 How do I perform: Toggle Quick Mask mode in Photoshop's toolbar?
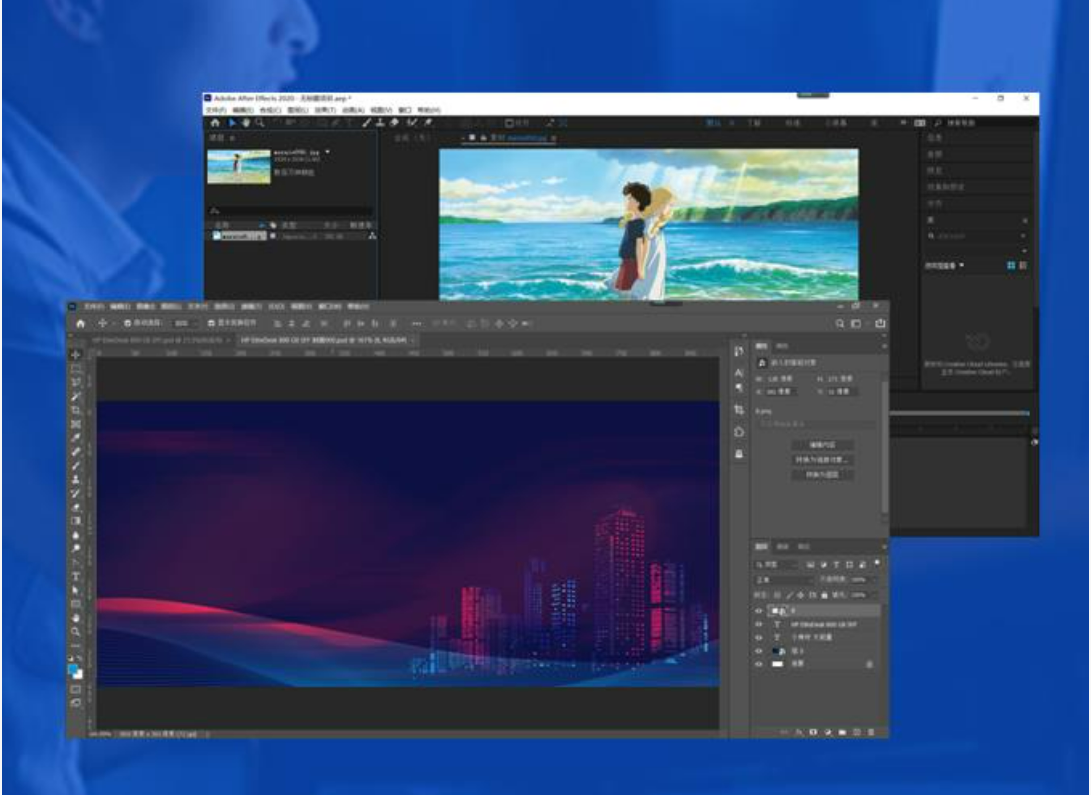tap(76, 689)
